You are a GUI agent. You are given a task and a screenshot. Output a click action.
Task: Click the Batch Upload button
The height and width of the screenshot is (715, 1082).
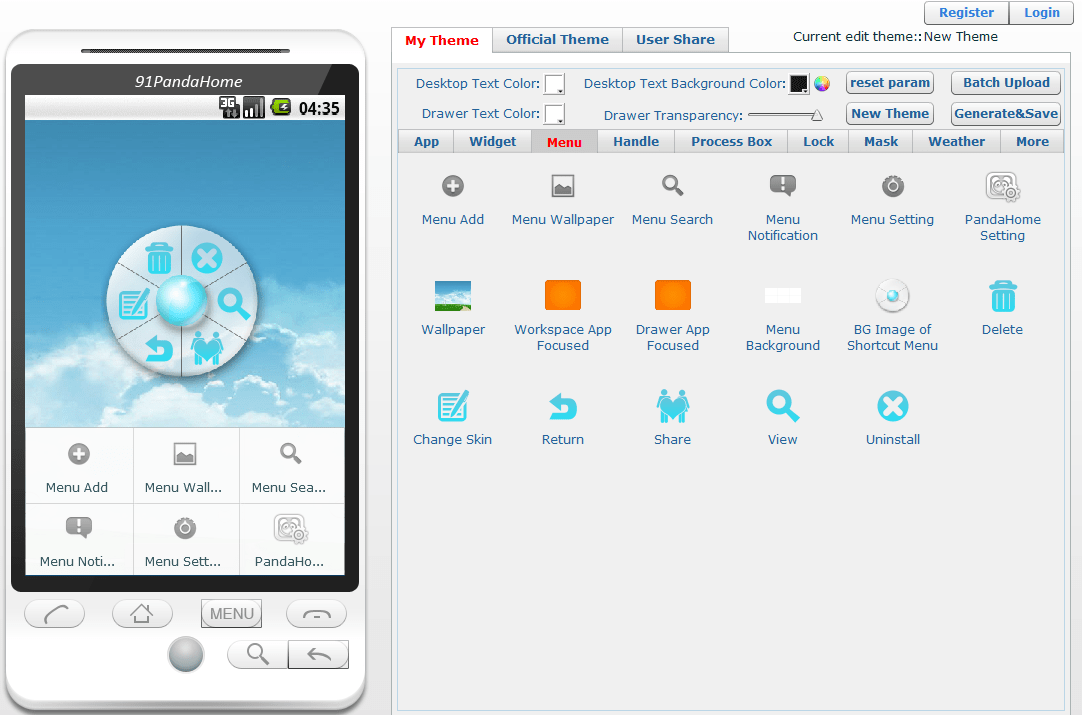(x=1006, y=83)
